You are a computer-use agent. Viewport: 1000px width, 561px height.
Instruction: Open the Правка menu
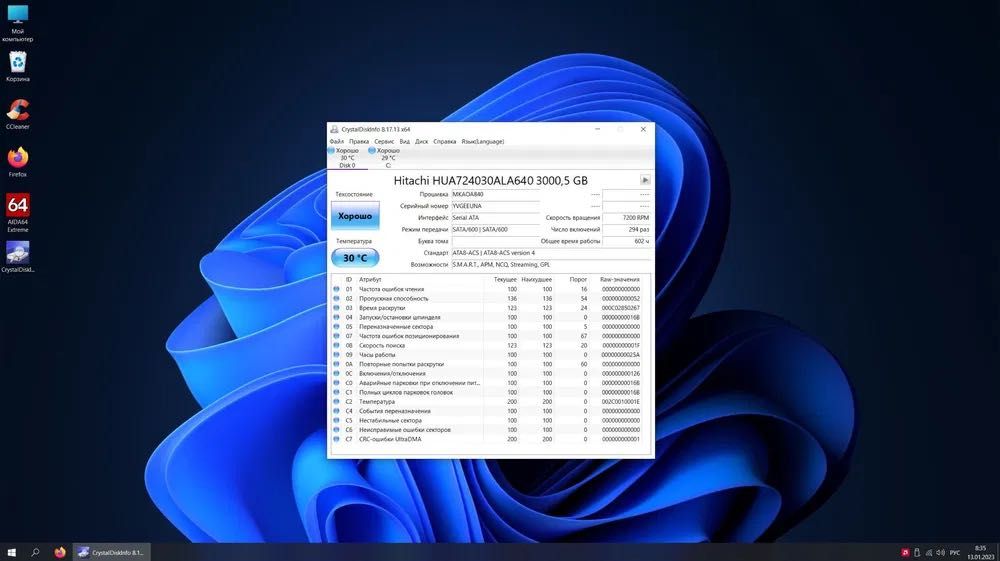coord(359,142)
